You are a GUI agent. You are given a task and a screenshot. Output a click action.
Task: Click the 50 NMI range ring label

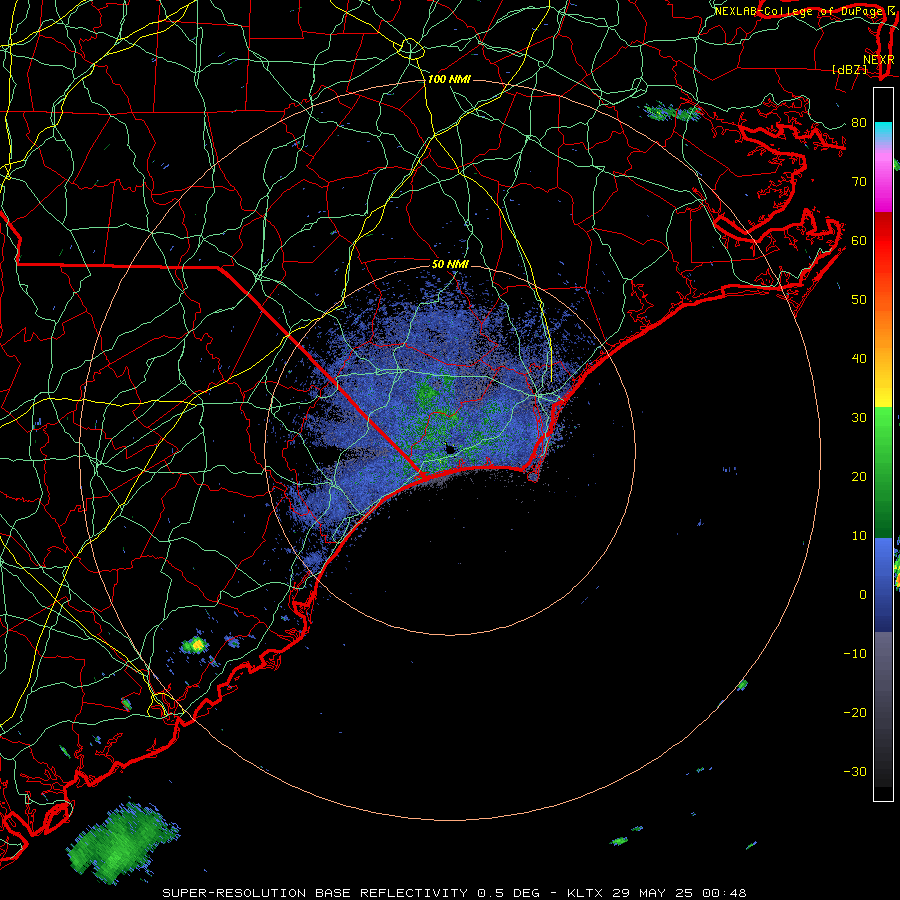tap(450, 265)
